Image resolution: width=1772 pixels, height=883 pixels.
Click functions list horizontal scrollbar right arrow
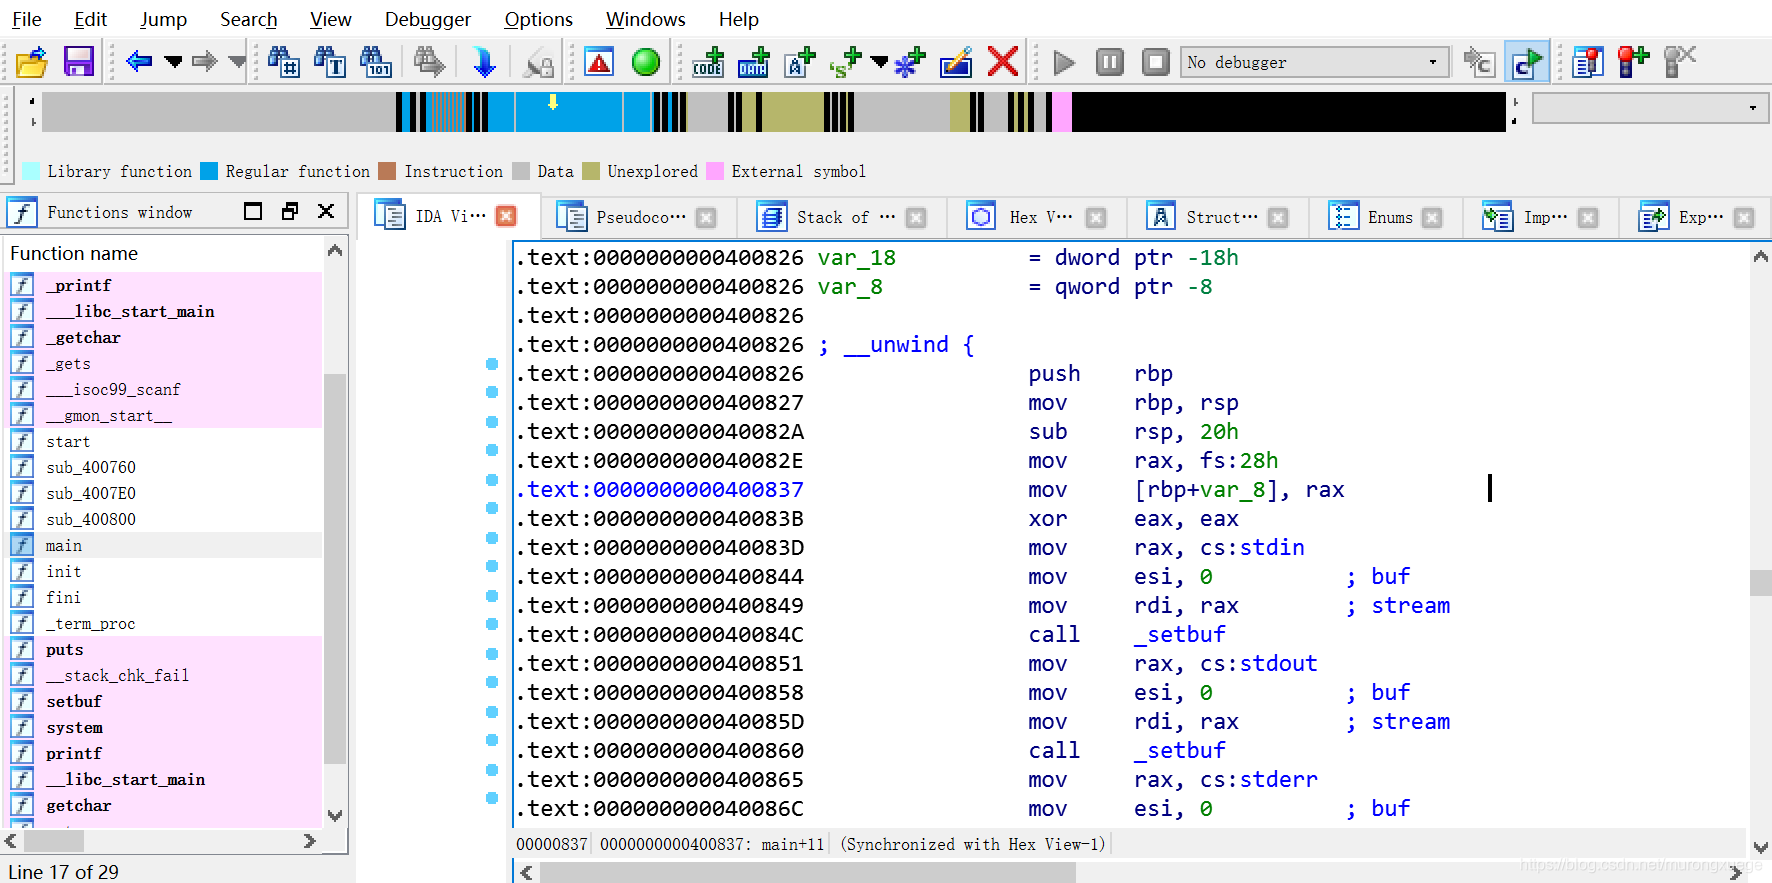tap(310, 841)
